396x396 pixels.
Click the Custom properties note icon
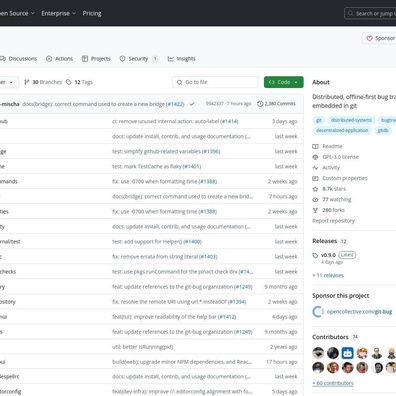315,178
